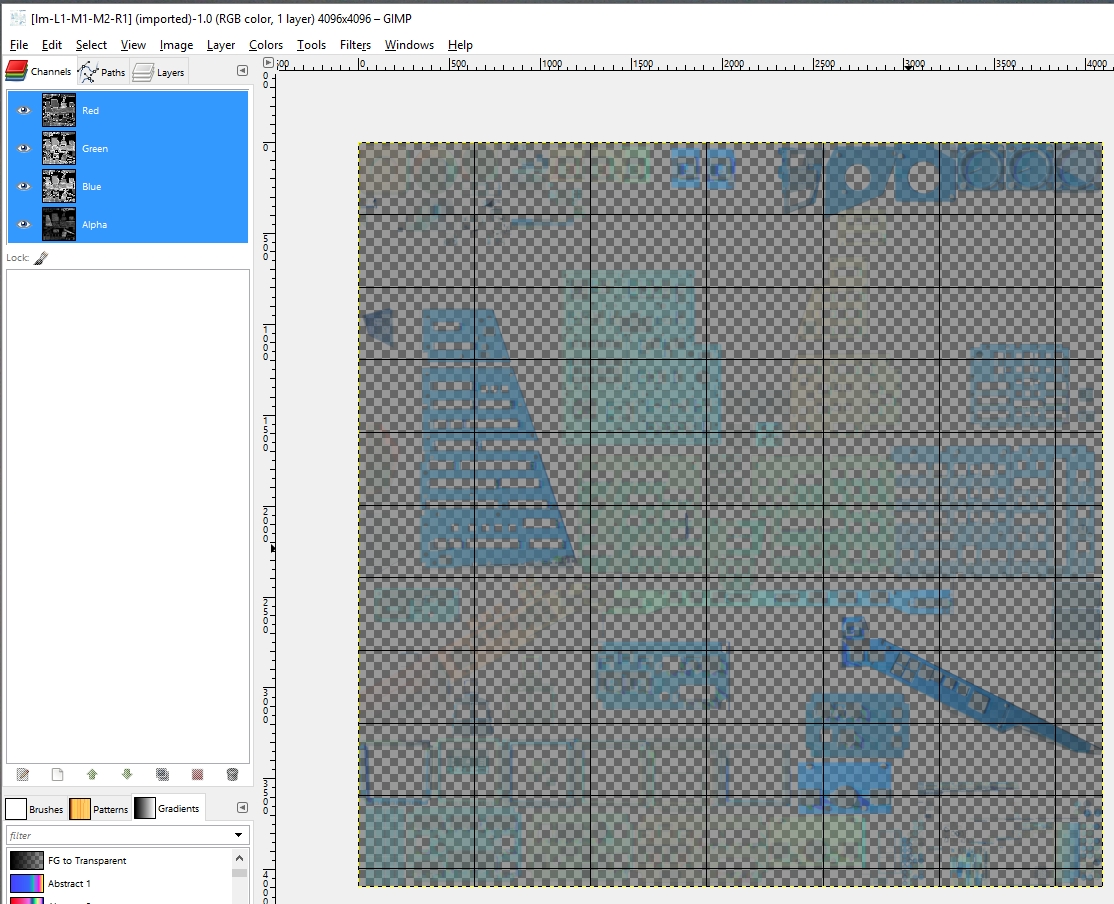Open the Patterns tab
This screenshot has height=904, width=1114.
[x=99, y=809]
